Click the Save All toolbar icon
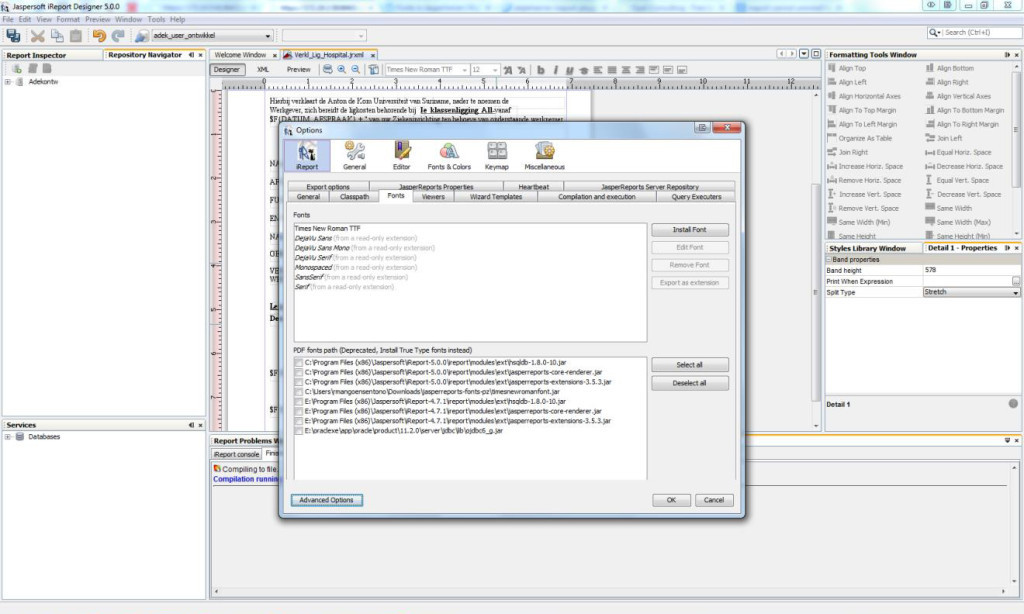1024x614 pixels. pos(13,35)
